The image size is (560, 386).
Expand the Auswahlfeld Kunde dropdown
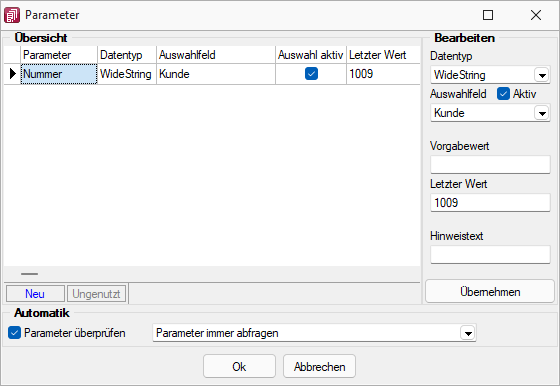(542, 113)
